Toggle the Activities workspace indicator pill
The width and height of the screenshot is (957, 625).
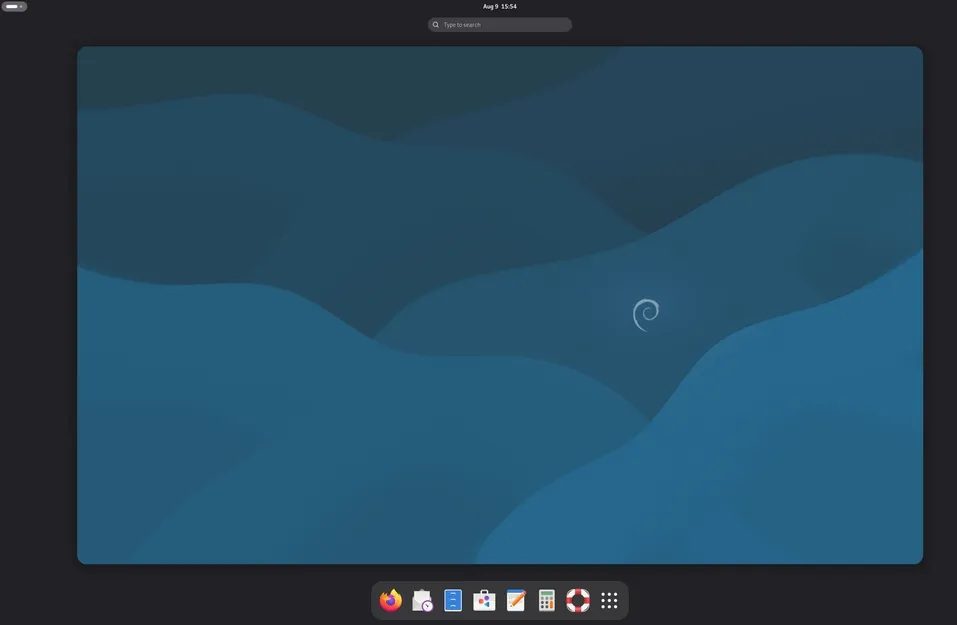click(x=14, y=6)
